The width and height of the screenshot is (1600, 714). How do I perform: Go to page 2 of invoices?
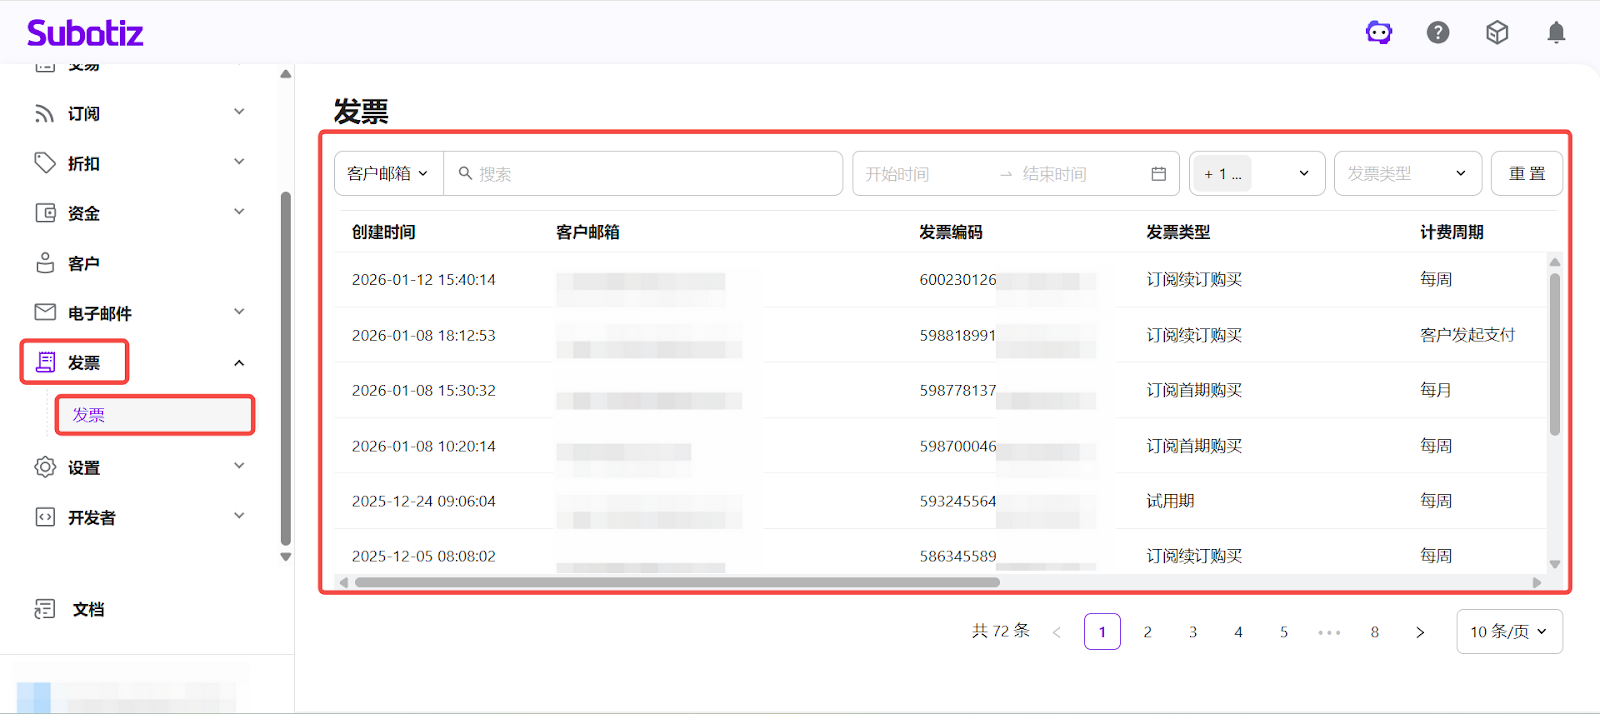[x=1147, y=632]
